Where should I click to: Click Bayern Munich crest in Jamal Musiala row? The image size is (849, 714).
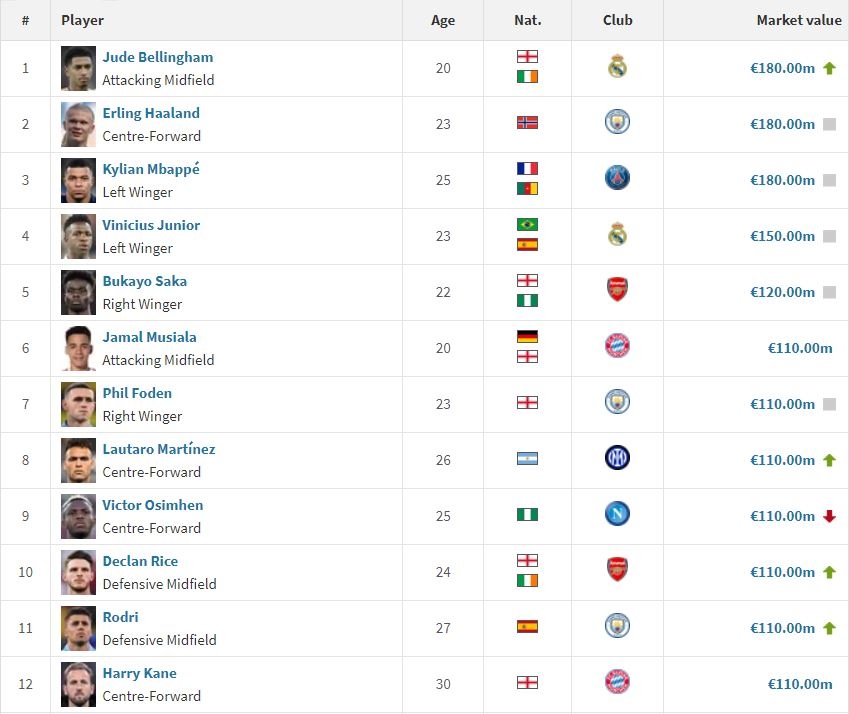[617, 346]
